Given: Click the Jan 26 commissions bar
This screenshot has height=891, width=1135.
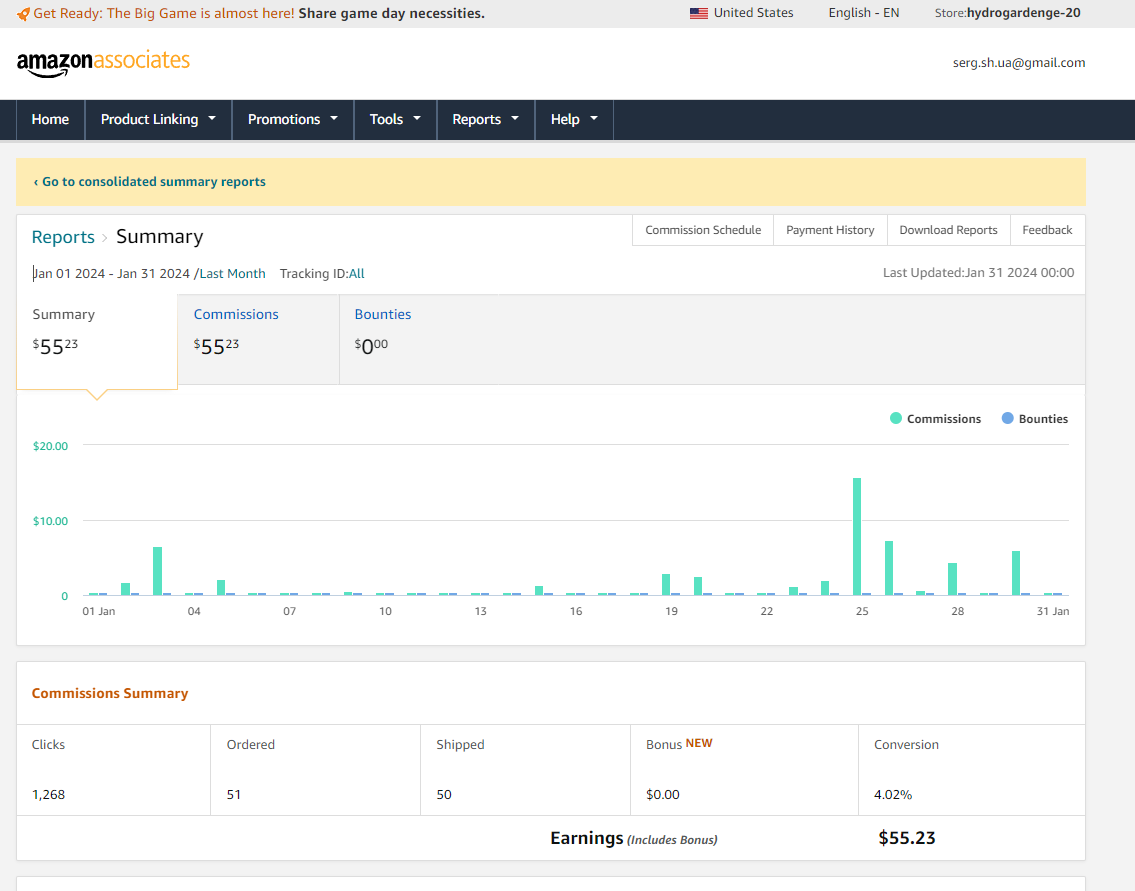Looking at the screenshot, I should (889, 568).
